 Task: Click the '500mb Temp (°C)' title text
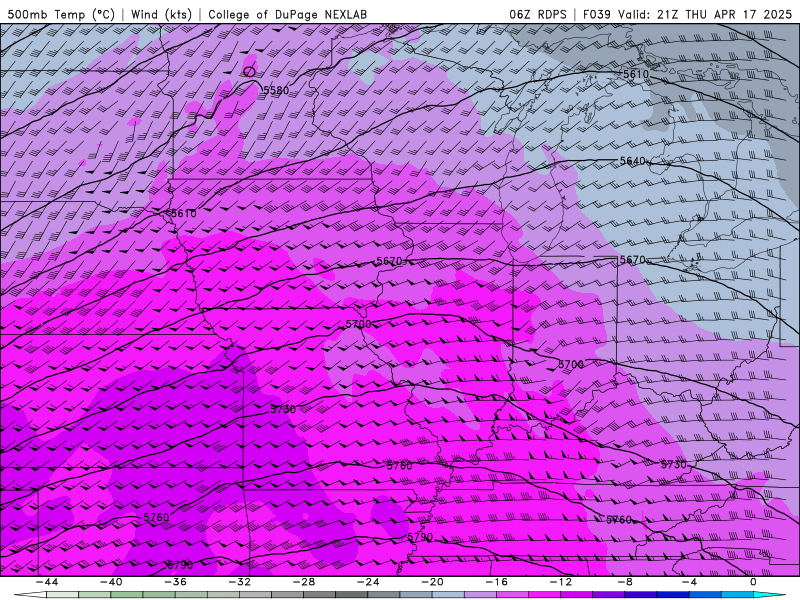coord(61,14)
